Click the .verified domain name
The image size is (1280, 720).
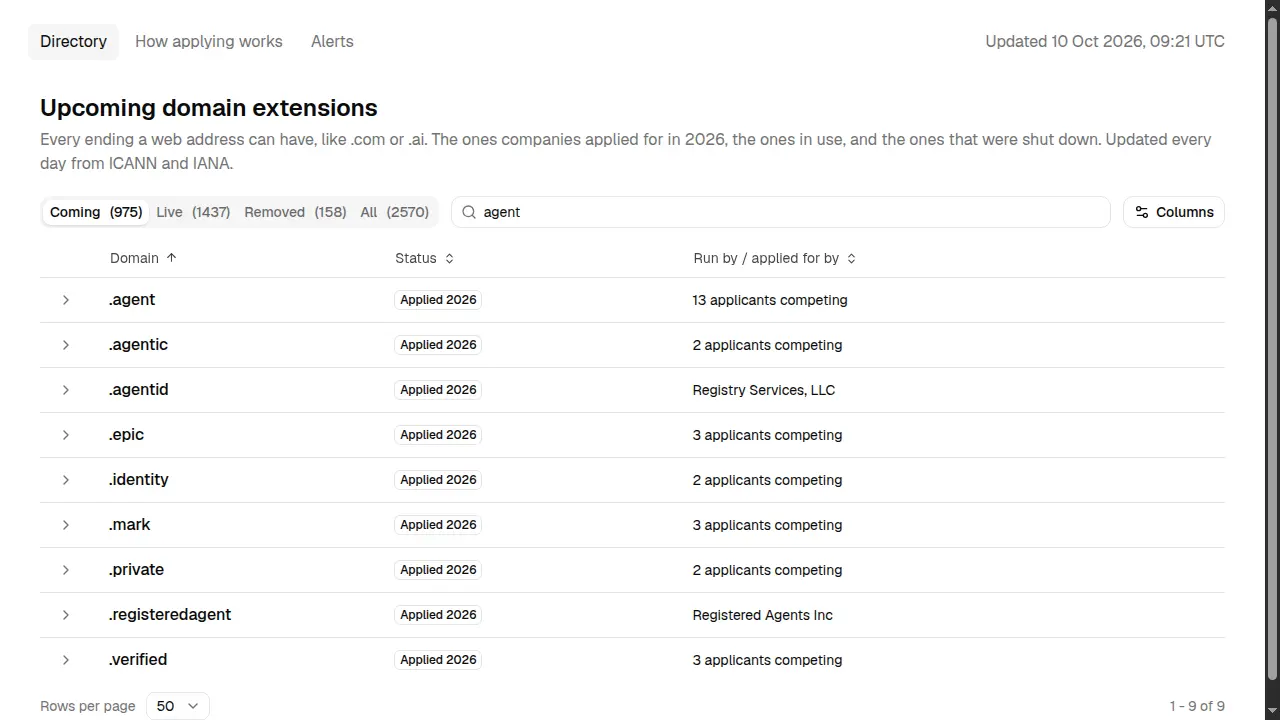[138, 660]
